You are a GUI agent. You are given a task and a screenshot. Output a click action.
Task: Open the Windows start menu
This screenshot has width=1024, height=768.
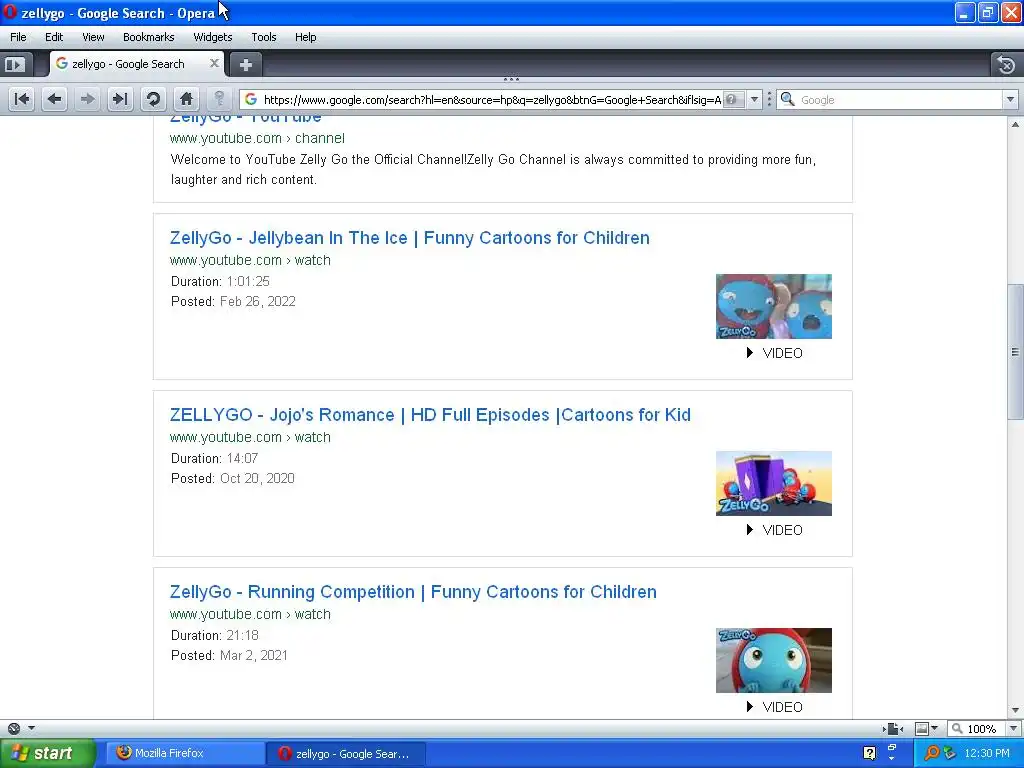47,753
